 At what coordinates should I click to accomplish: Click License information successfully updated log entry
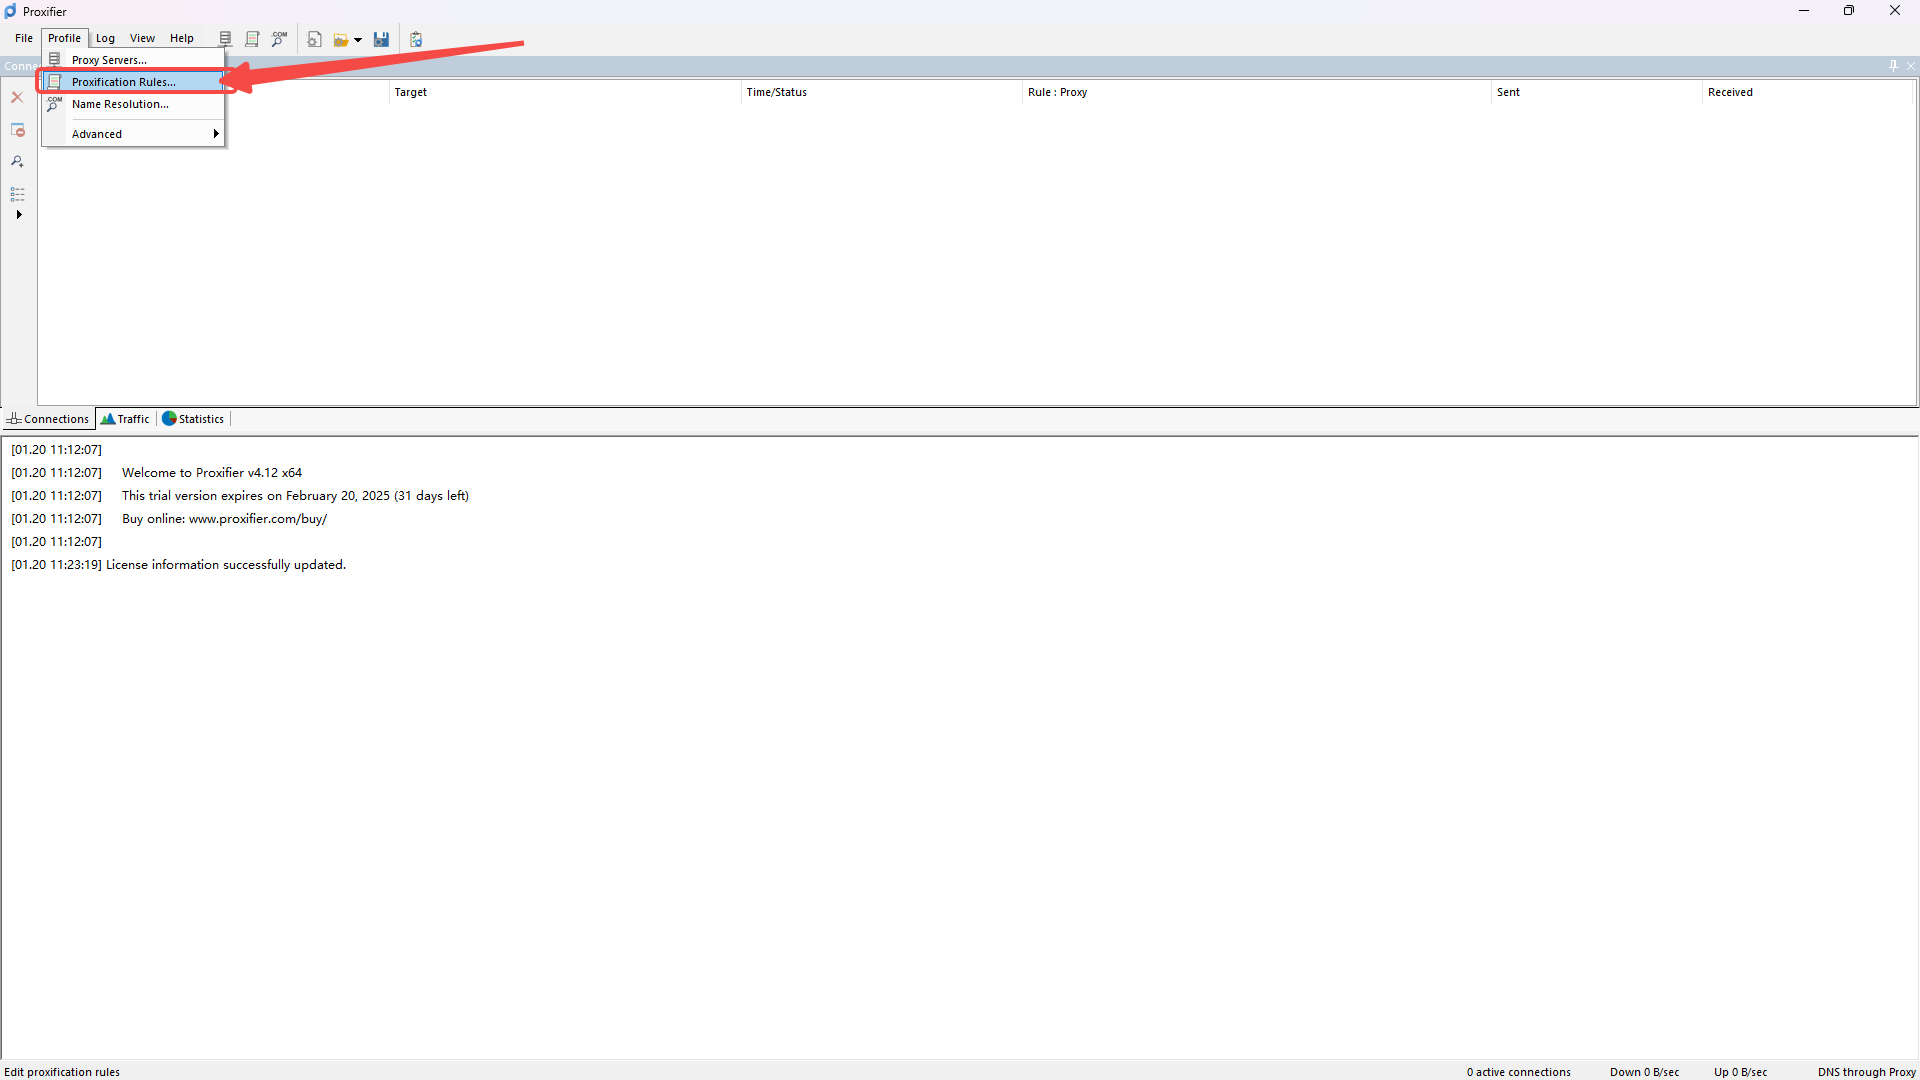point(226,565)
